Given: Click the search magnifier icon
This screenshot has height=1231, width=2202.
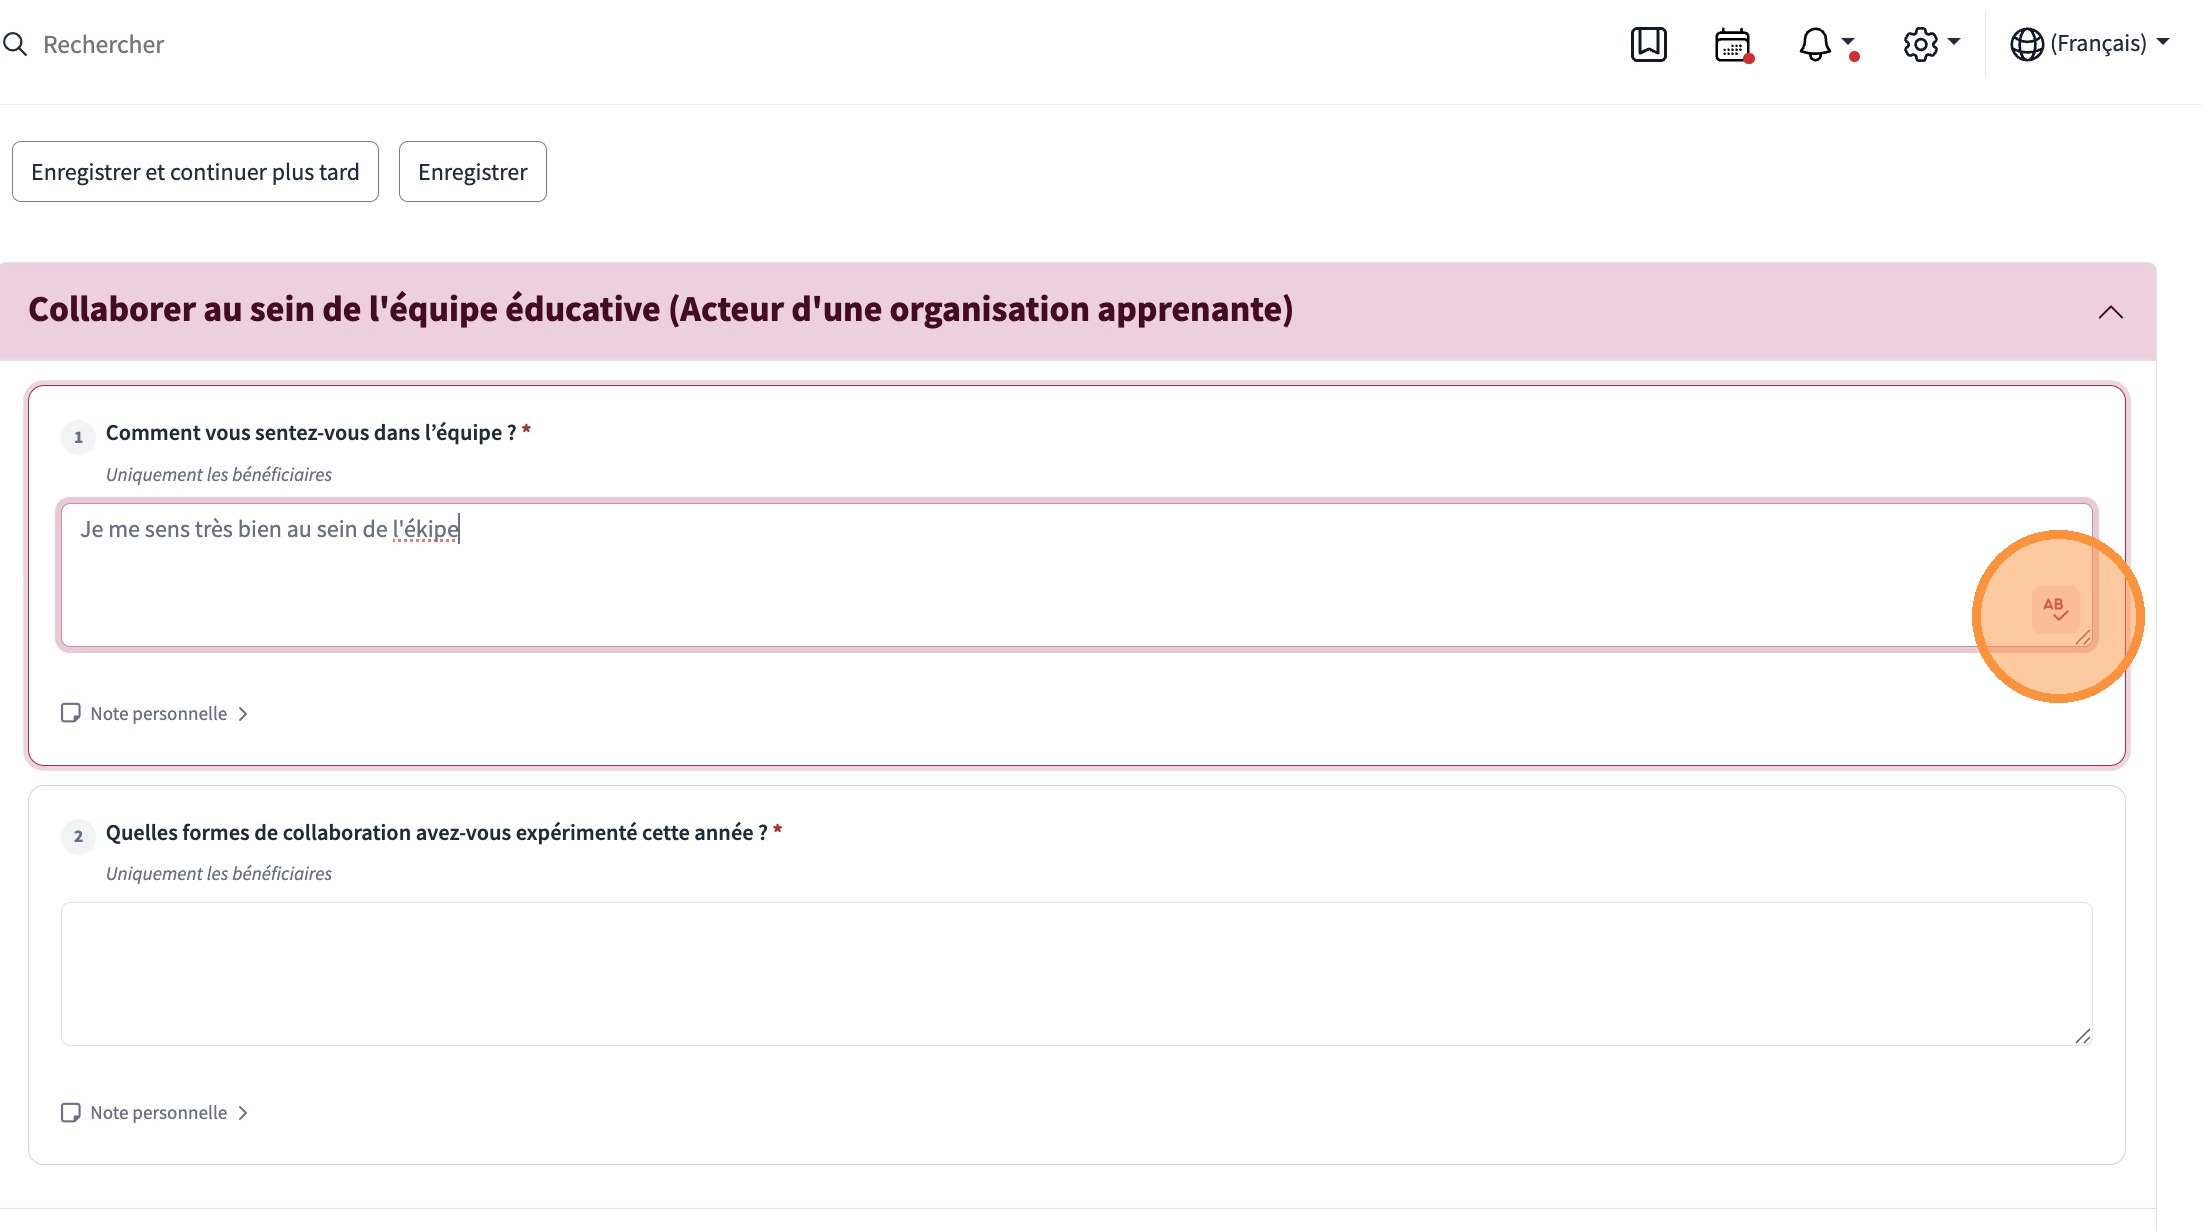Looking at the screenshot, I should [x=15, y=44].
